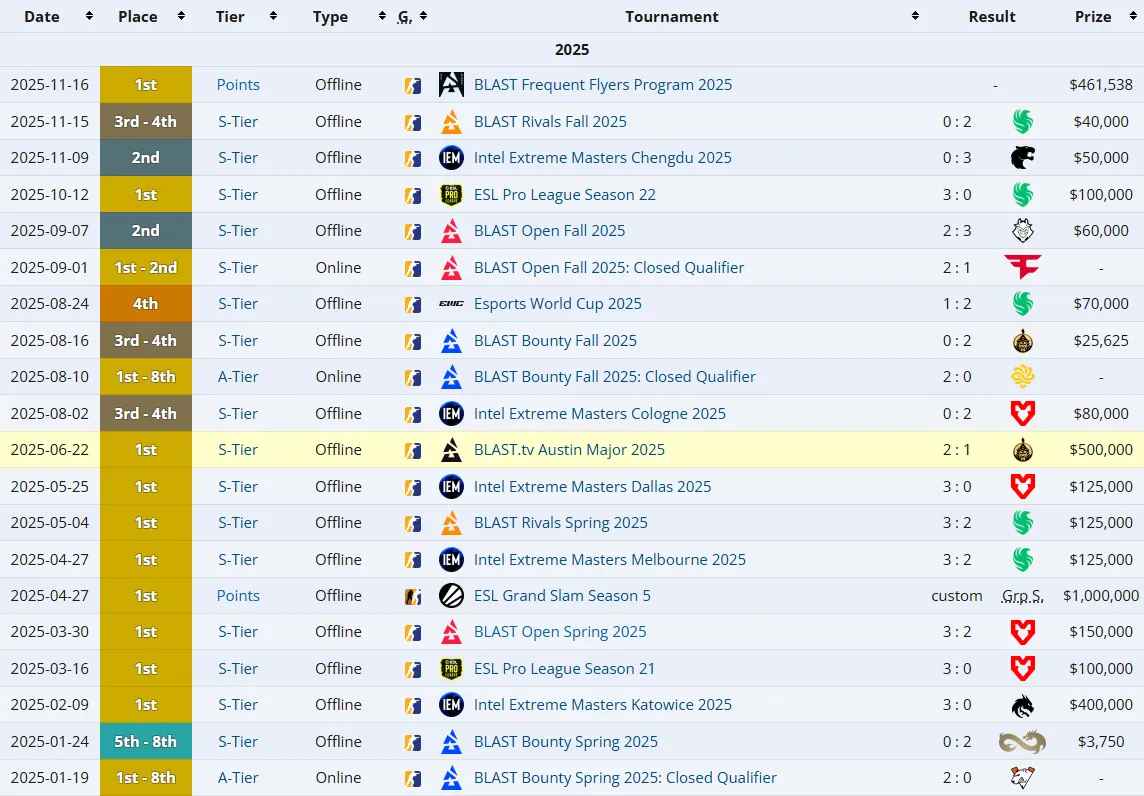Click the ESL Pro League Season 22 logo
1144x796 pixels.
point(451,195)
